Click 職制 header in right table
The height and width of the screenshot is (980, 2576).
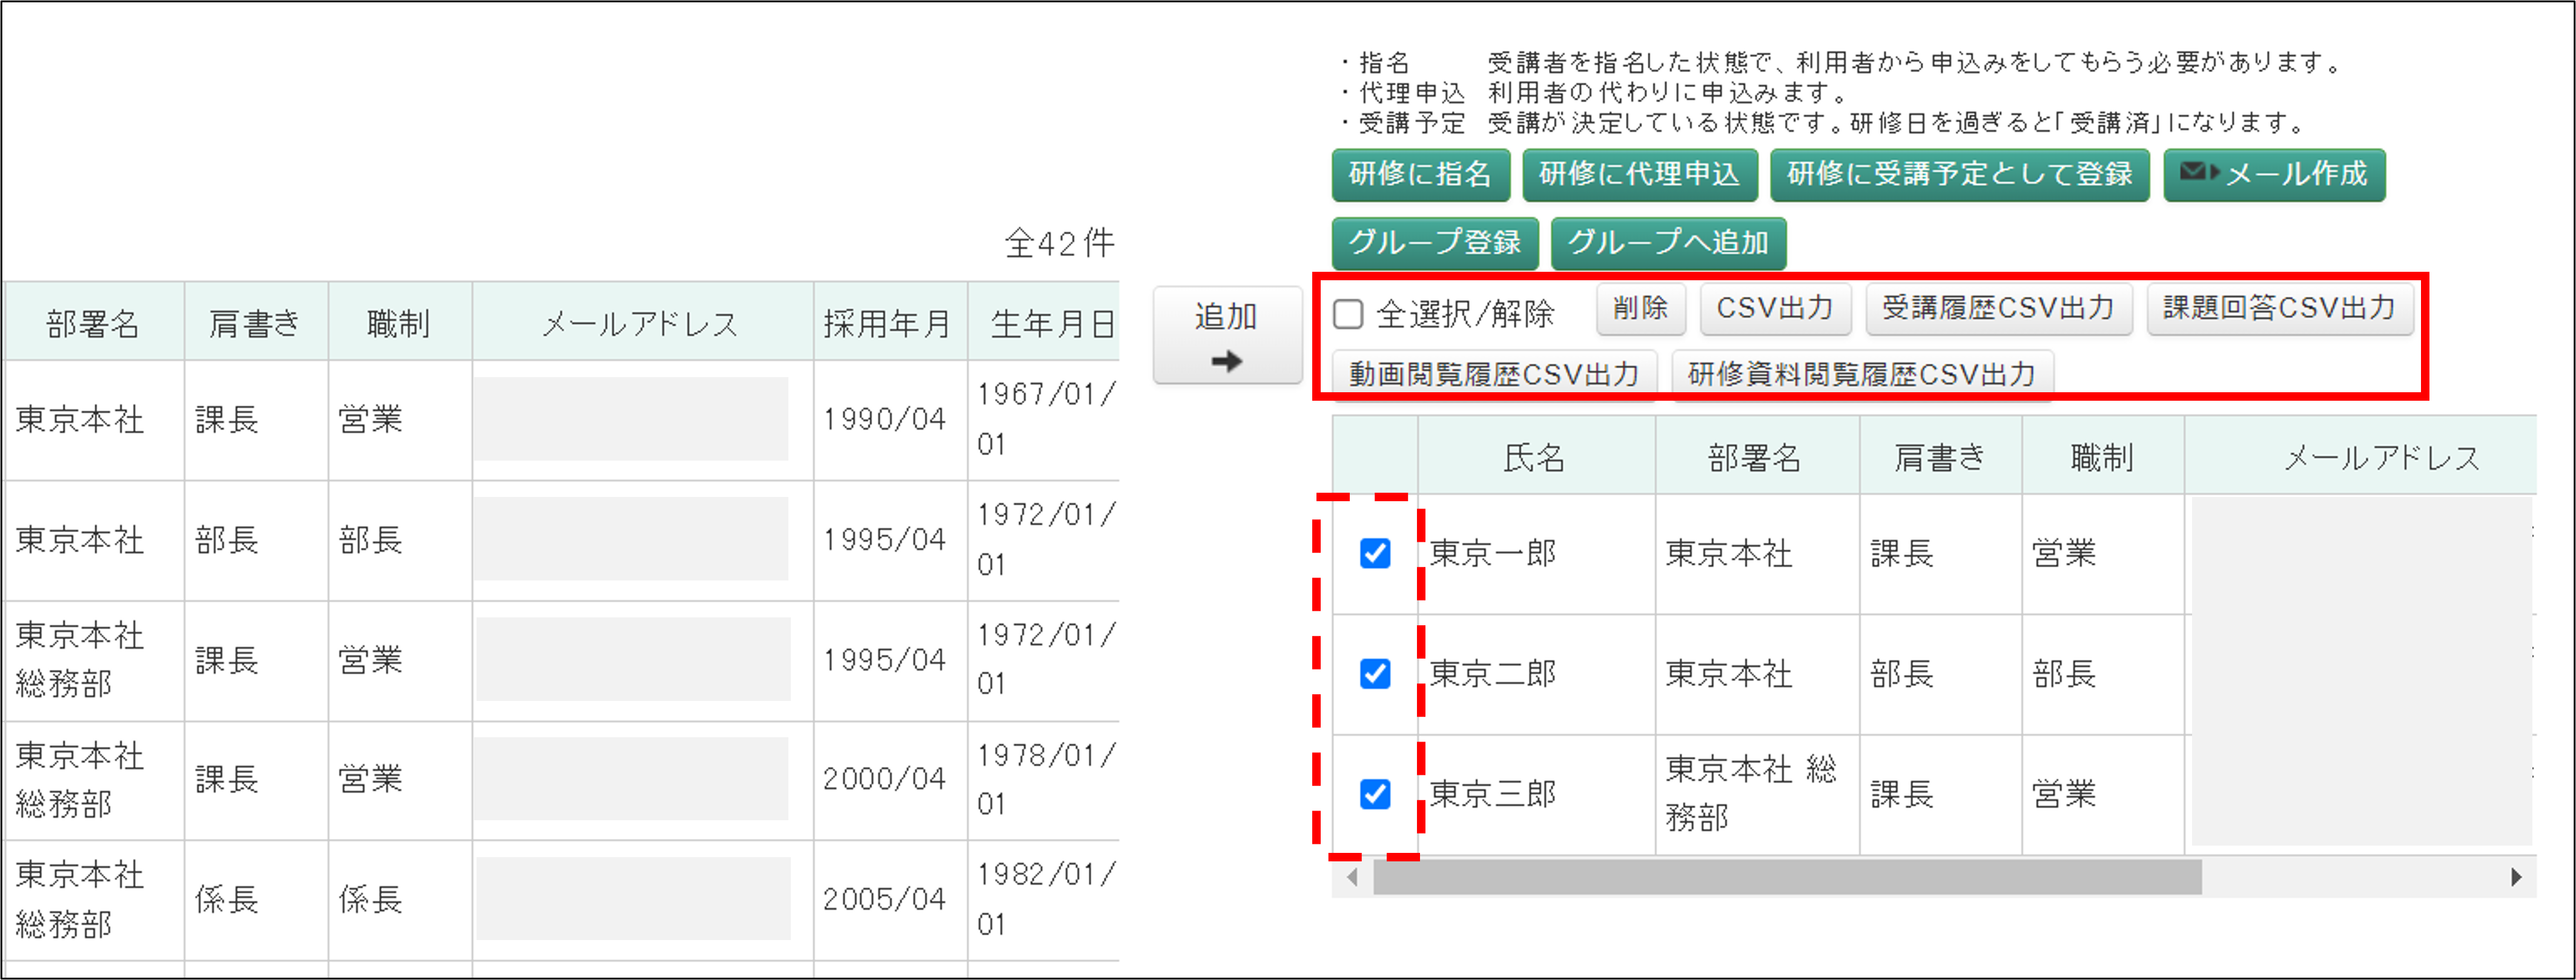[2102, 457]
